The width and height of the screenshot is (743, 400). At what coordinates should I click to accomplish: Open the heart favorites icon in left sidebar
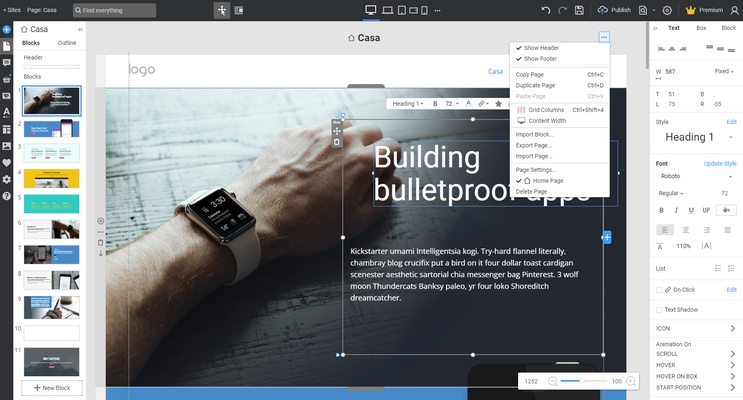(7, 163)
